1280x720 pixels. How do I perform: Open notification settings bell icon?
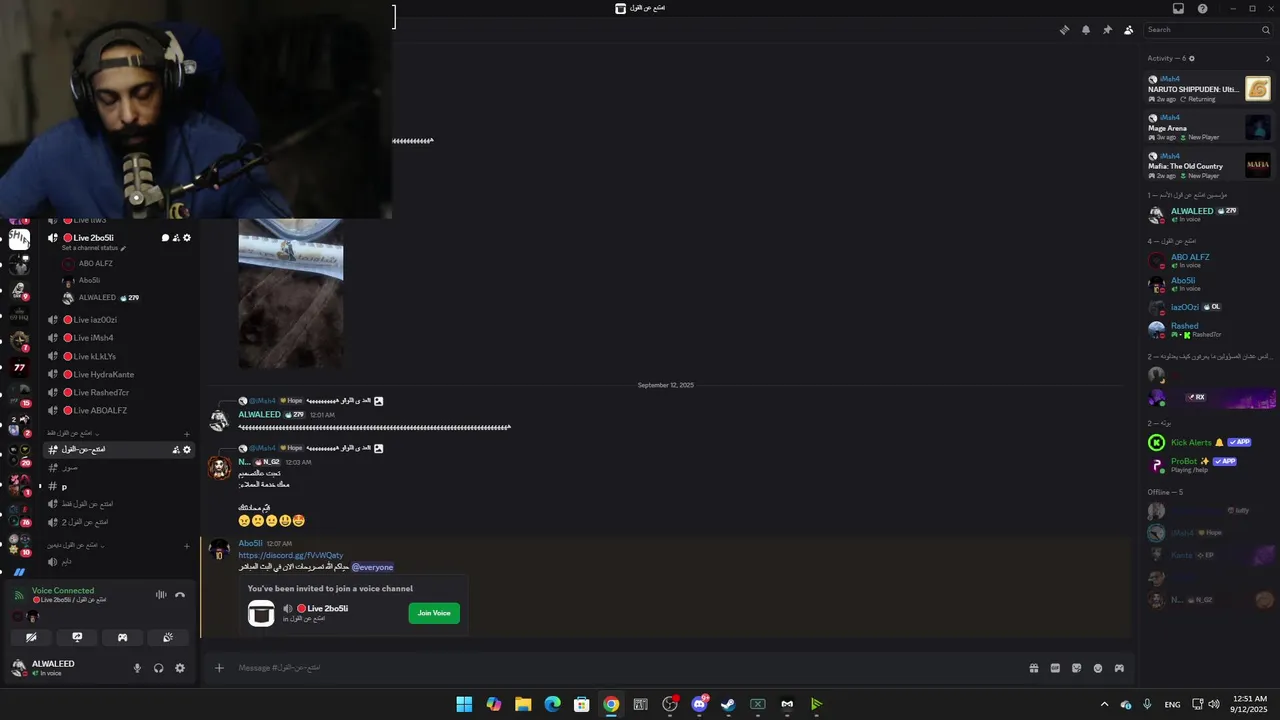[1086, 30]
